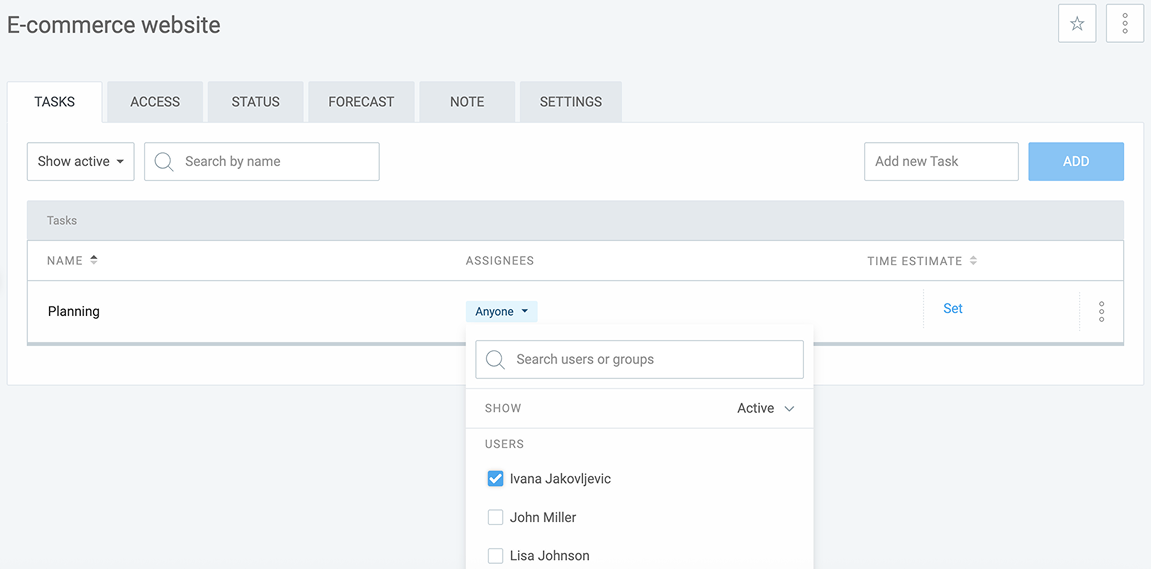The width and height of the screenshot is (1151, 569).
Task: Collapse the Anyone assignees dropdown
Action: point(501,312)
